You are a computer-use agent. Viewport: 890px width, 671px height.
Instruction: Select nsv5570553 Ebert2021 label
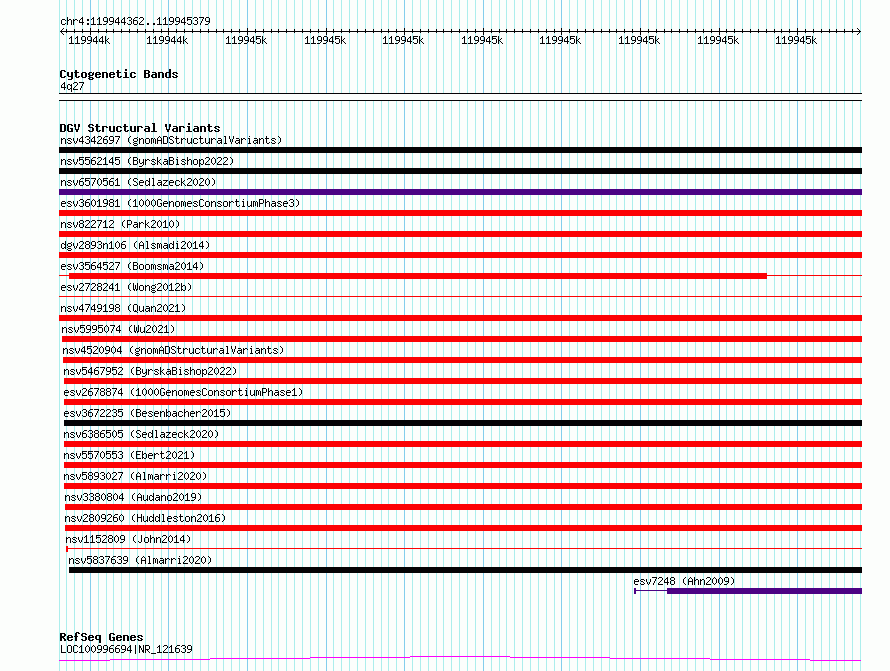pyautogui.click(x=129, y=455)
